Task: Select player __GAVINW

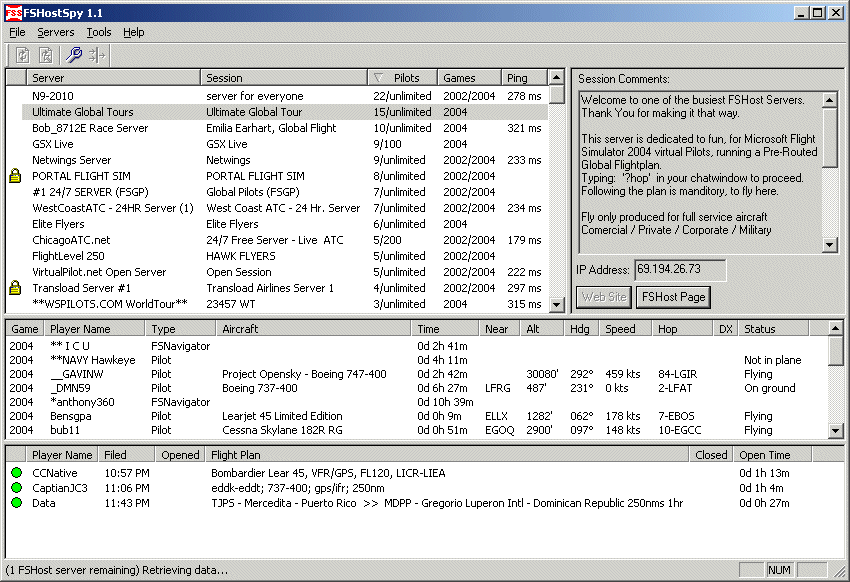Action: (x=417, y=374)
